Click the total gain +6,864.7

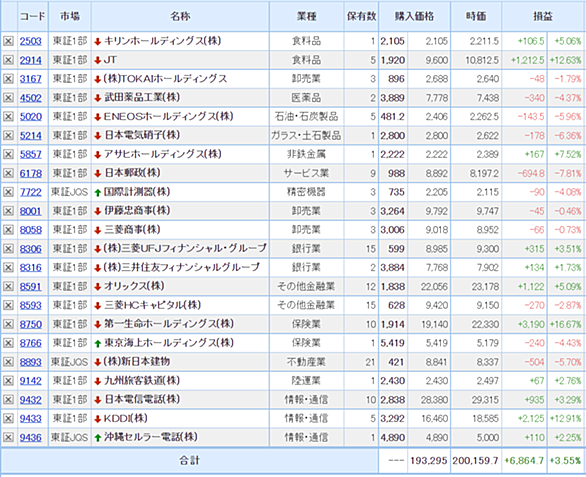point(524,461)
